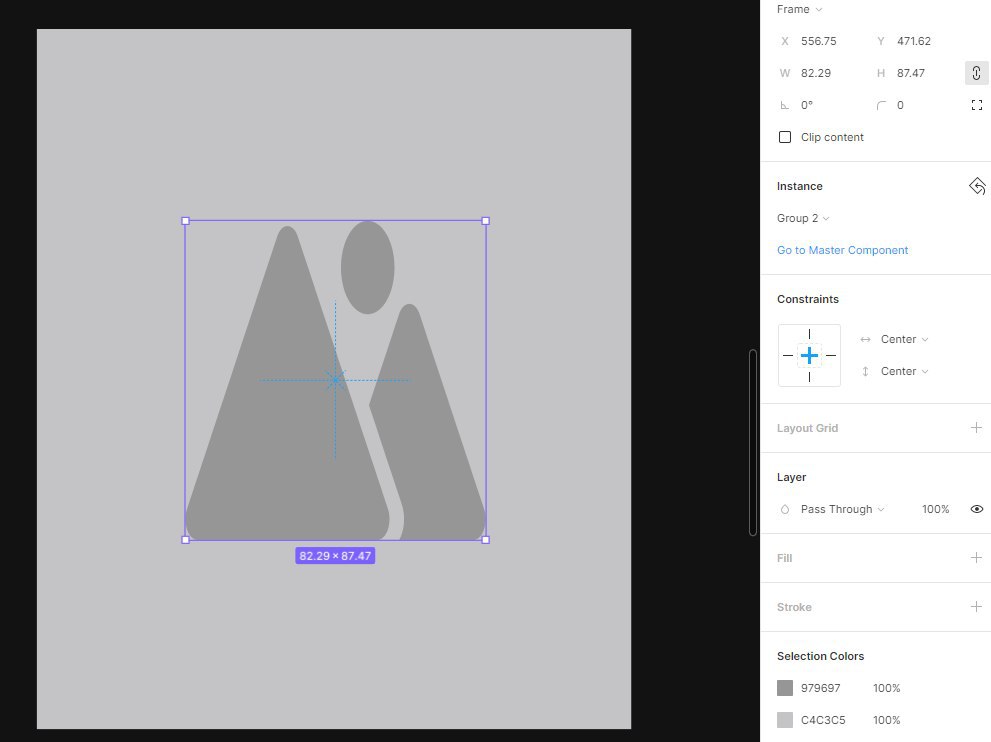Click the Constraints section heading
The width and height of the screenshot is (991, 742).
pyautogui.click(x=808, y=300)
